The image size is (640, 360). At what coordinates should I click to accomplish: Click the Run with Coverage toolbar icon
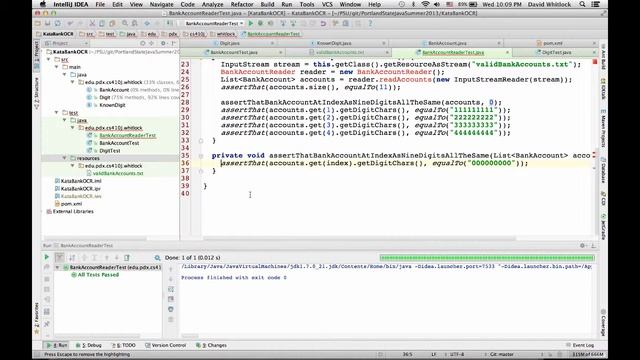(x=270, y=23)
